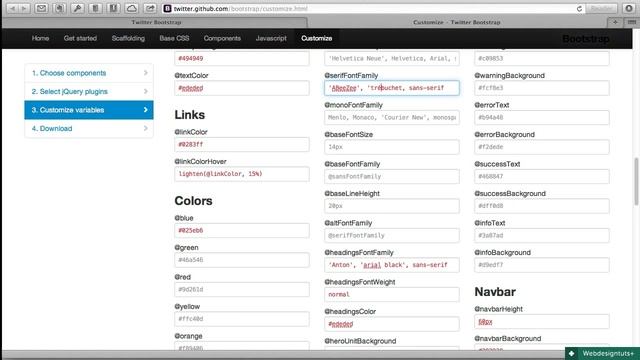Image resolution: width=640 pixels, height=360 pixels.
Task: Click the Bootstrap brand link
Action: click(586, 39)
